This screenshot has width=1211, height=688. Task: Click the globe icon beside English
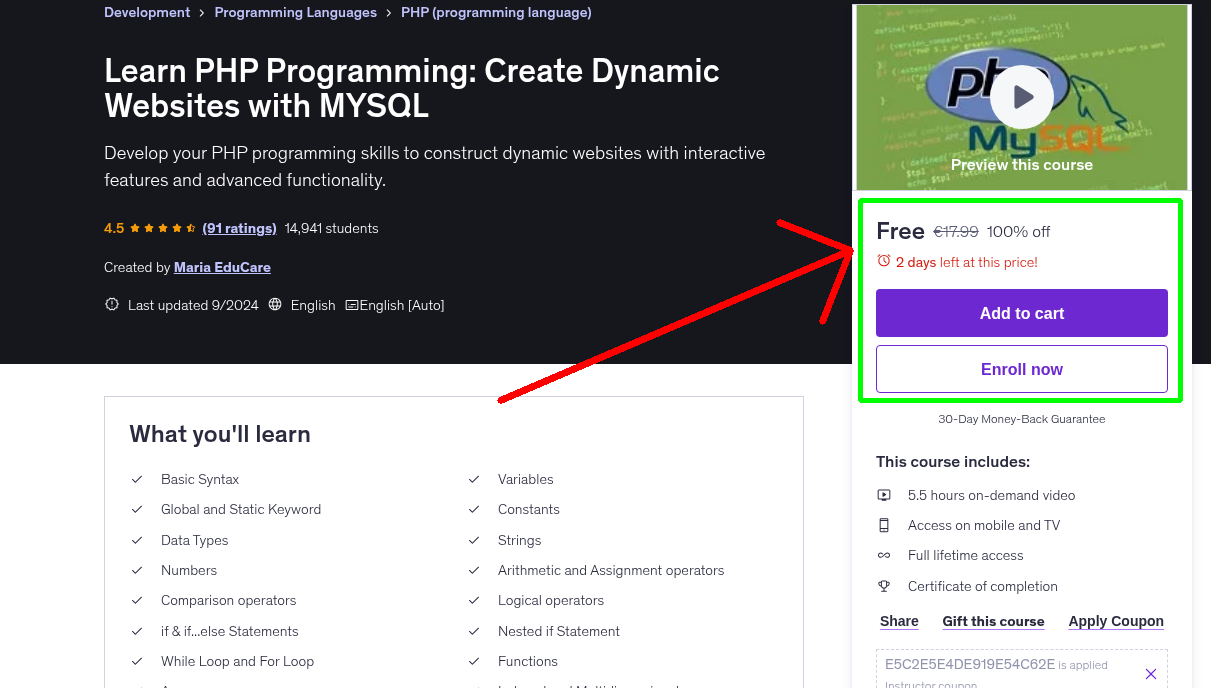[x=275, y=304]
